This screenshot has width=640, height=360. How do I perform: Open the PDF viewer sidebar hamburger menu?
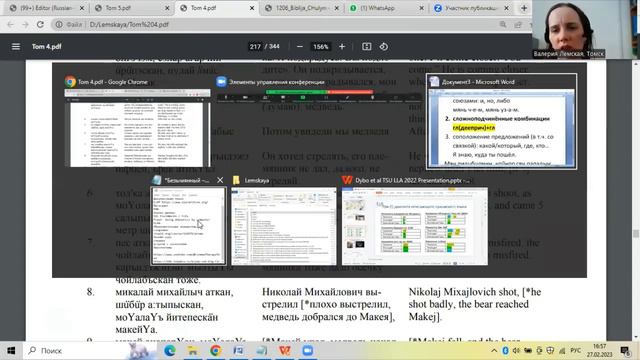(x=16, y=47)
